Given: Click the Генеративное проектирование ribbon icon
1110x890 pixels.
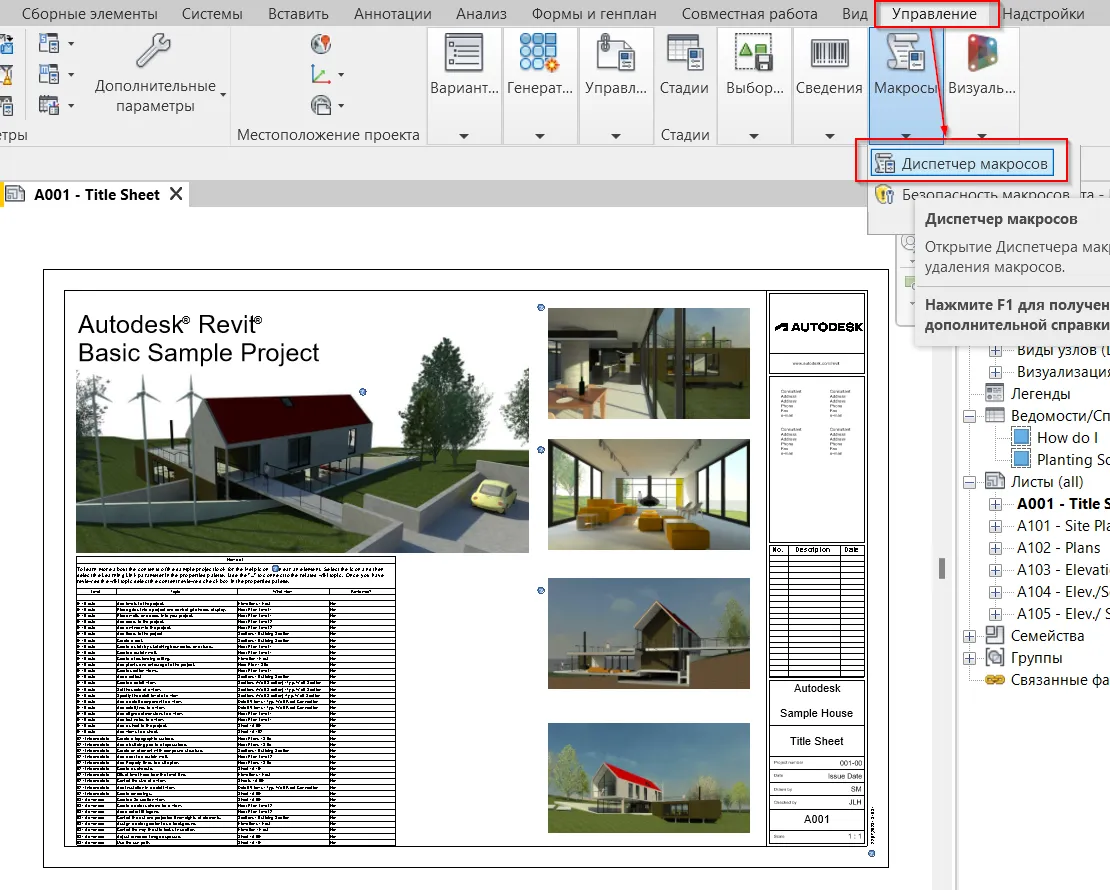Looking at the screenshot, I should [x=539, y=52].
